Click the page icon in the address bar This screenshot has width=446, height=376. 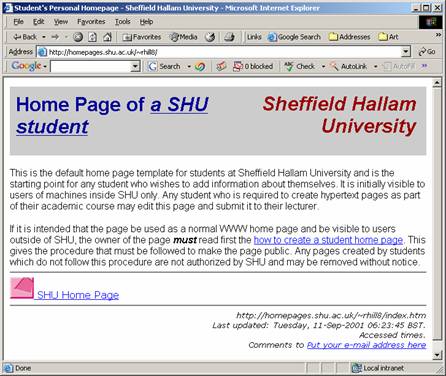tap(42, 52)
